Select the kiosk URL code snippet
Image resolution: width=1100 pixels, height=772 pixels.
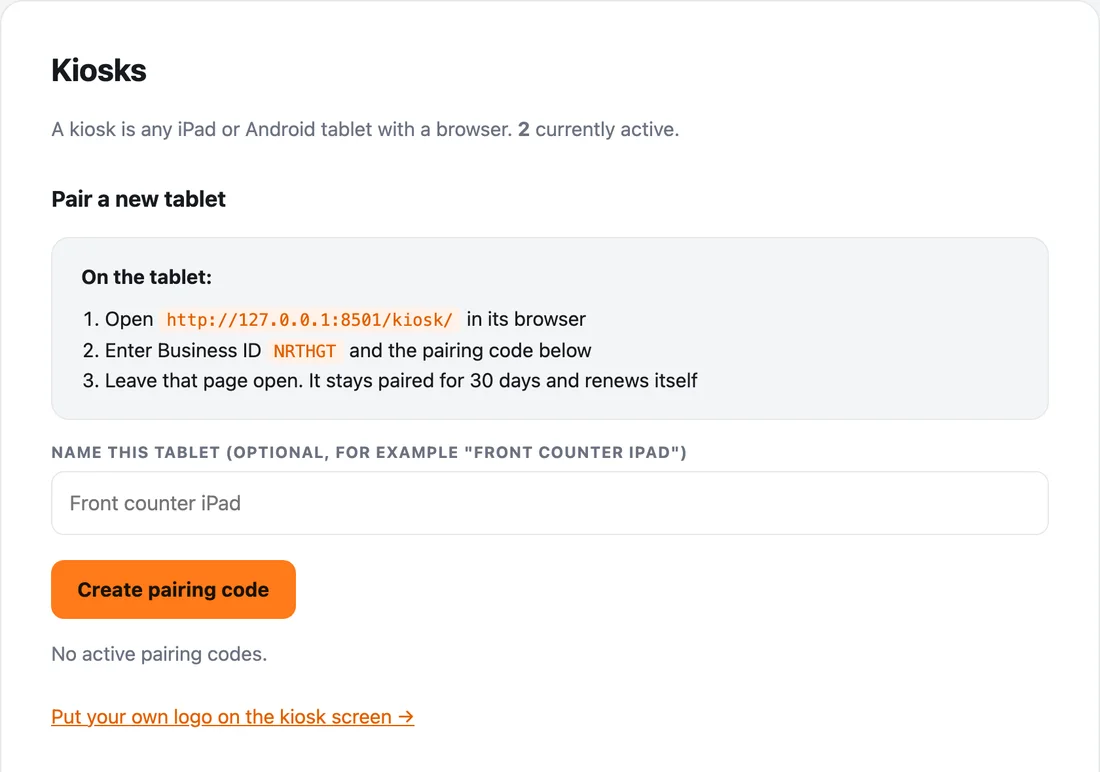point(309,319)
